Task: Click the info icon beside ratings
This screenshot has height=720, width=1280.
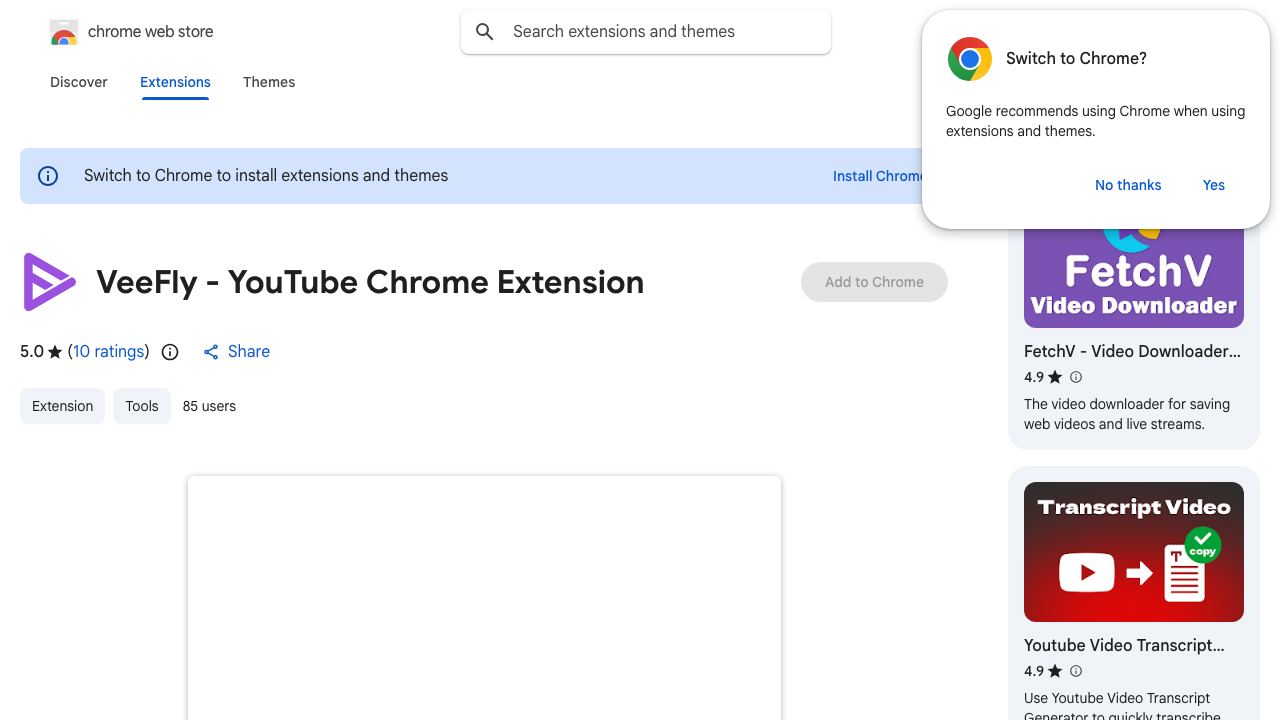Action: [170, 352]
